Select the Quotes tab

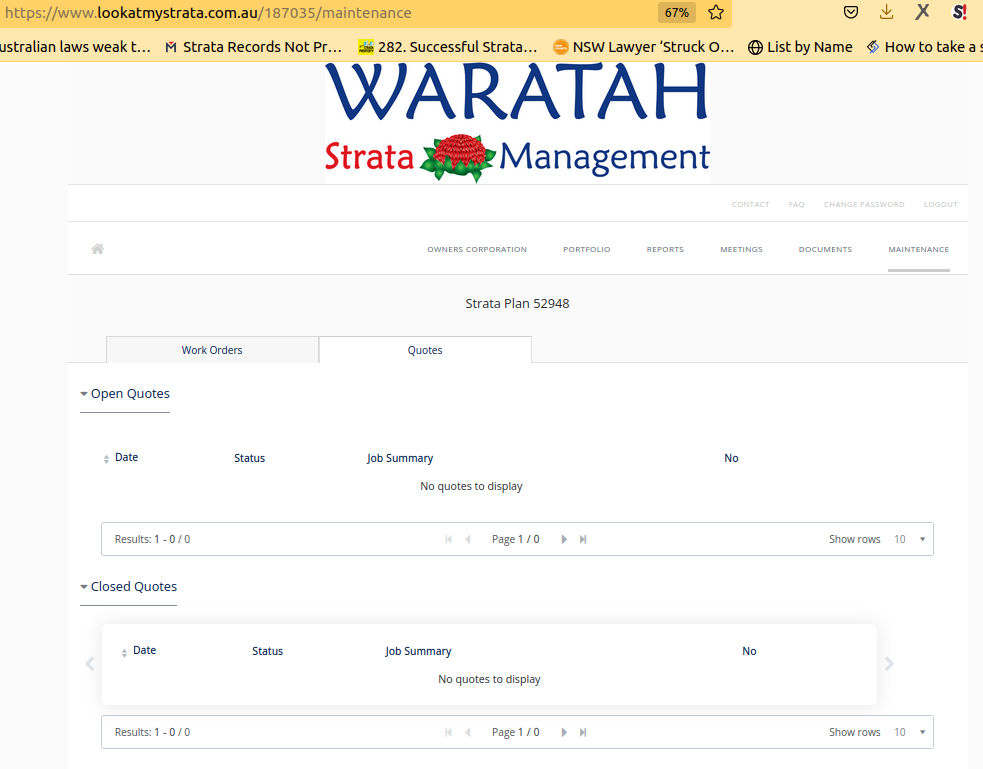pos(425,350)
